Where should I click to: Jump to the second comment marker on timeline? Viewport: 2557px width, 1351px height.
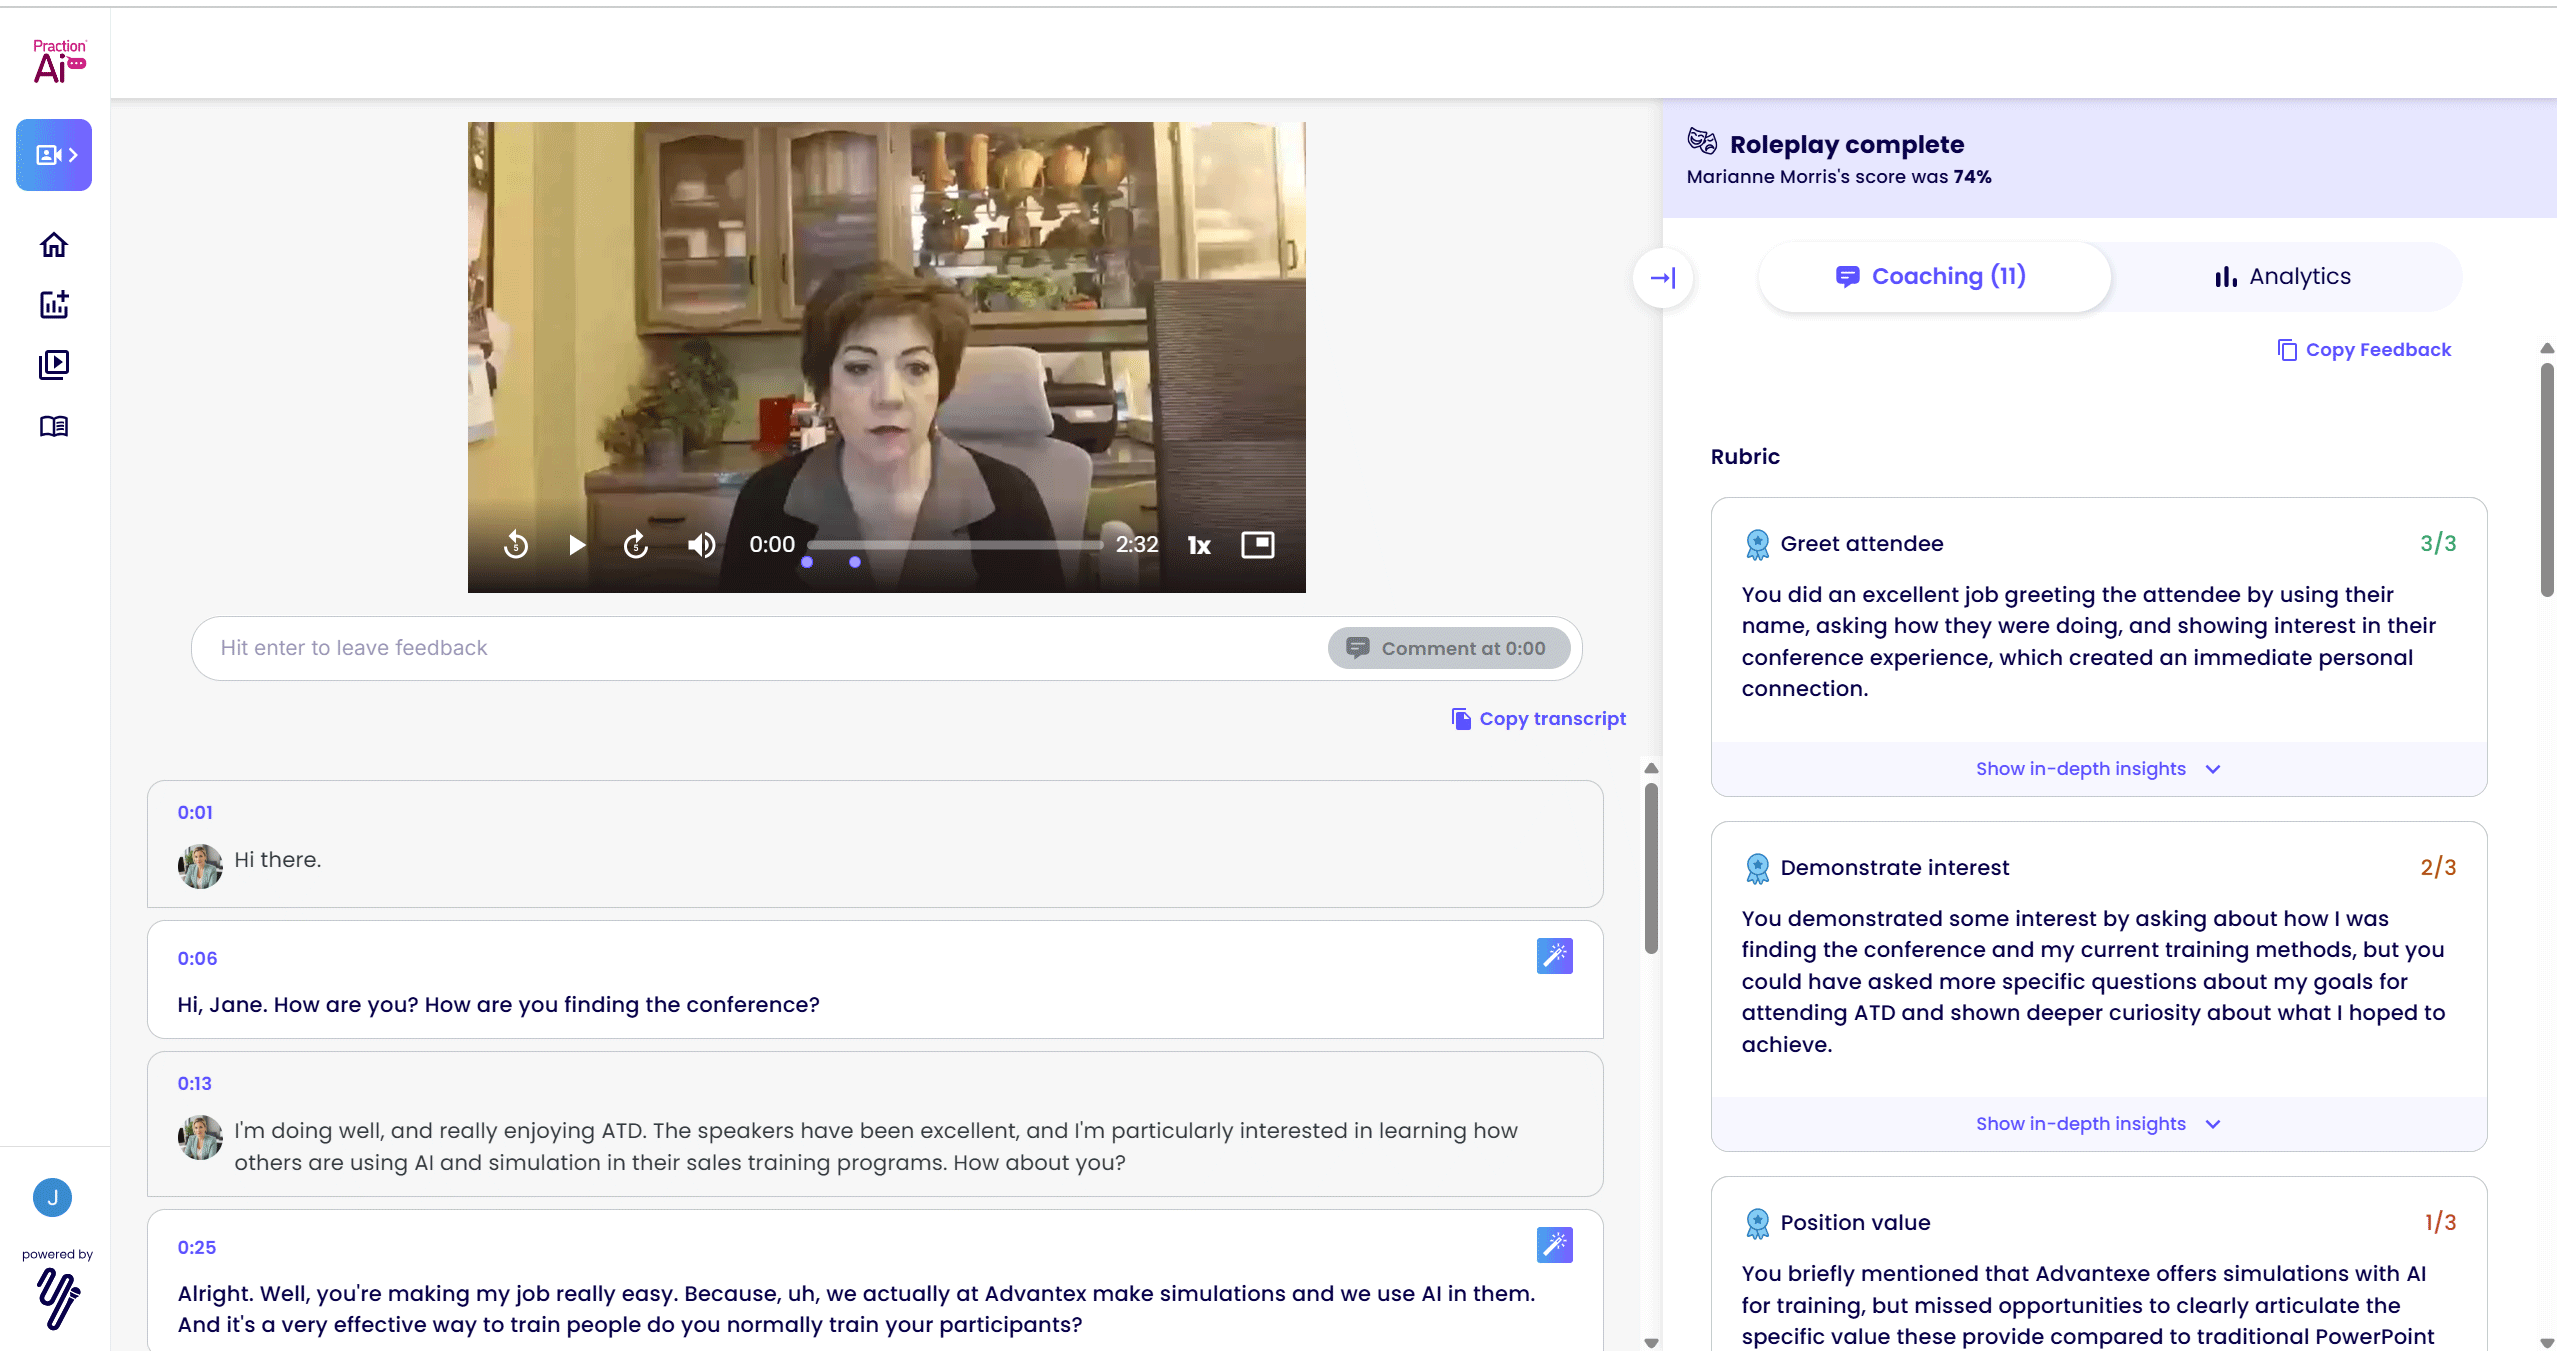(x=855, y=562)
